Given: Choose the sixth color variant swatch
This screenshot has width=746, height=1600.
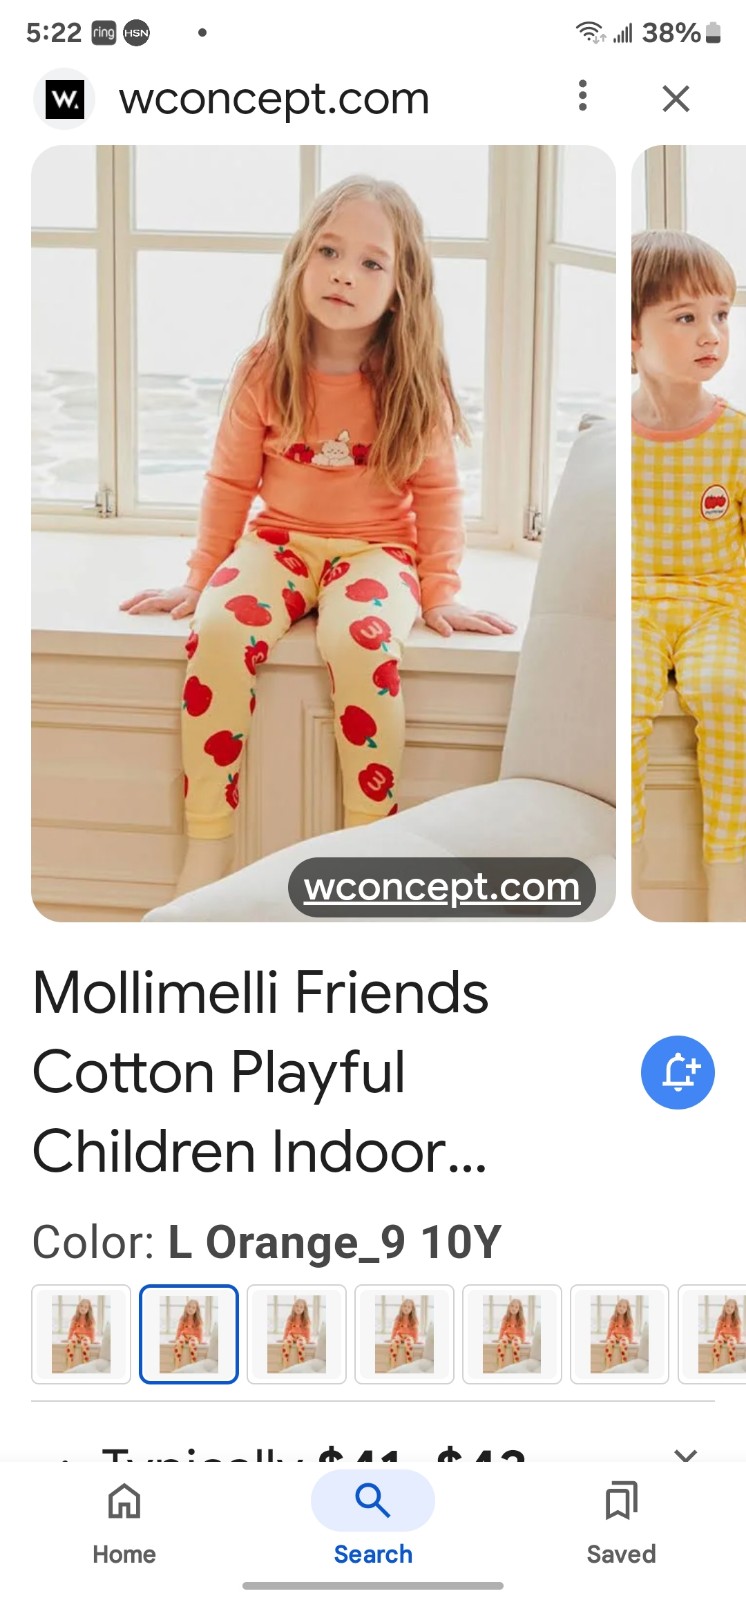Looking at the screenshot, I should (620, 1334).
